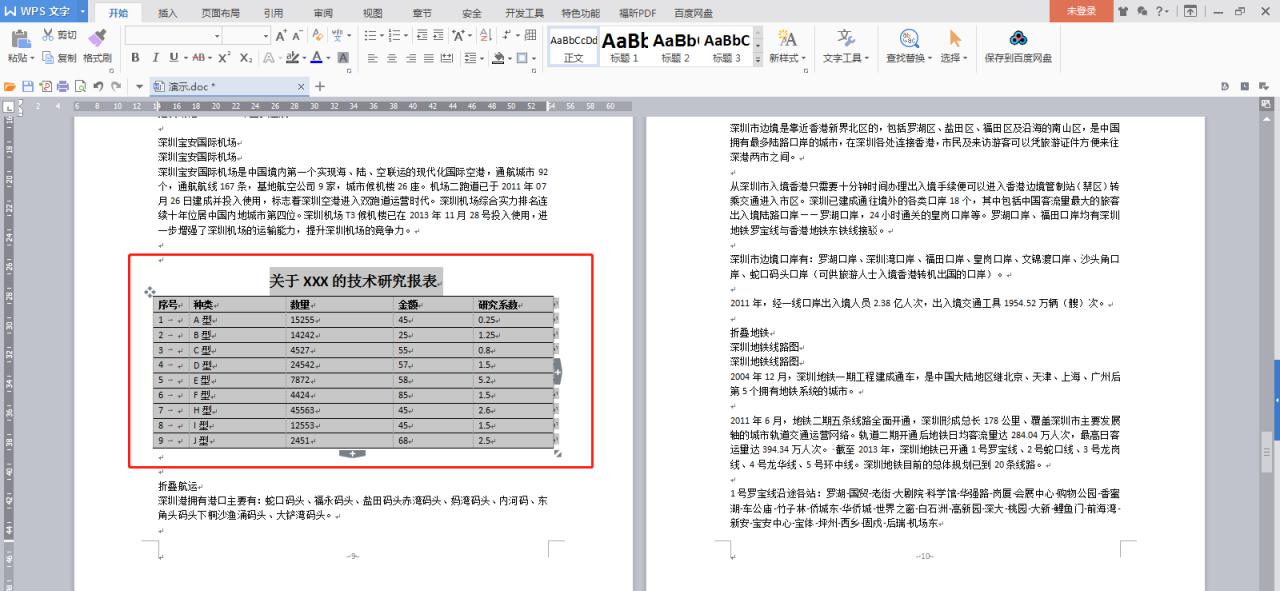Expand the styles gallery more arrow
The width and height of the screenshot is (1280, 591).
[757, 59]
